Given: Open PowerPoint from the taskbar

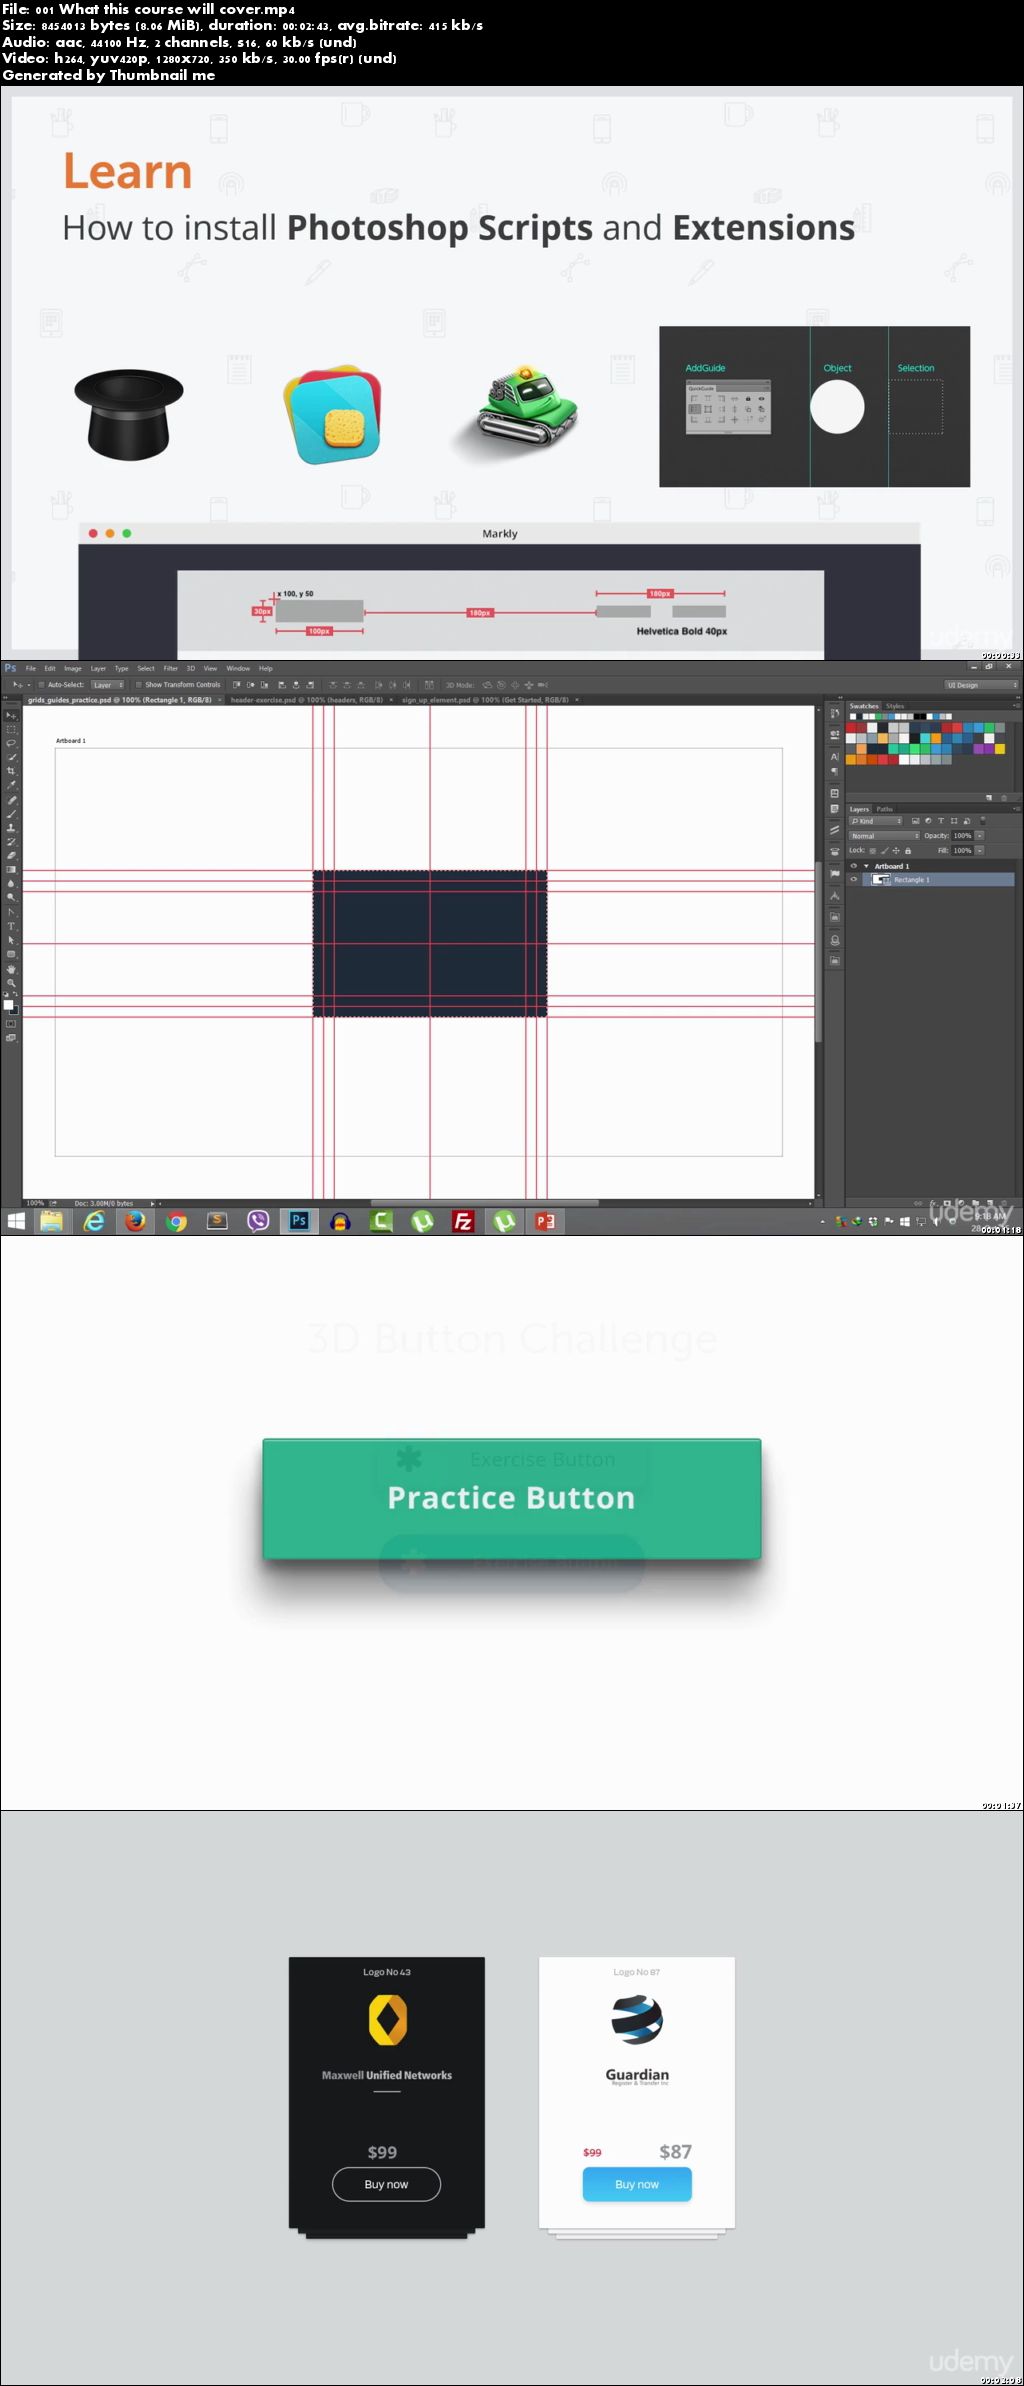Looking at the screenshot, I should 545,1221.
